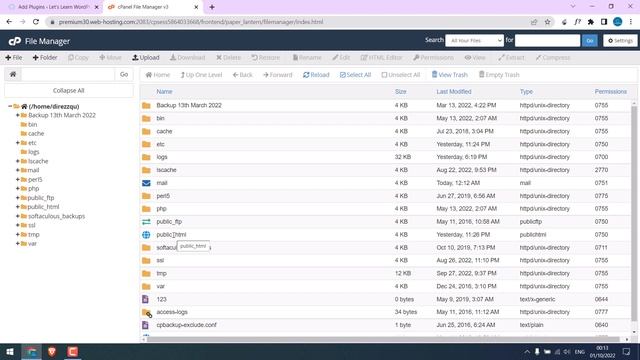640x360 pixels.
Task: Click Restore in the toolbar
Action: [x=266, y=58]
